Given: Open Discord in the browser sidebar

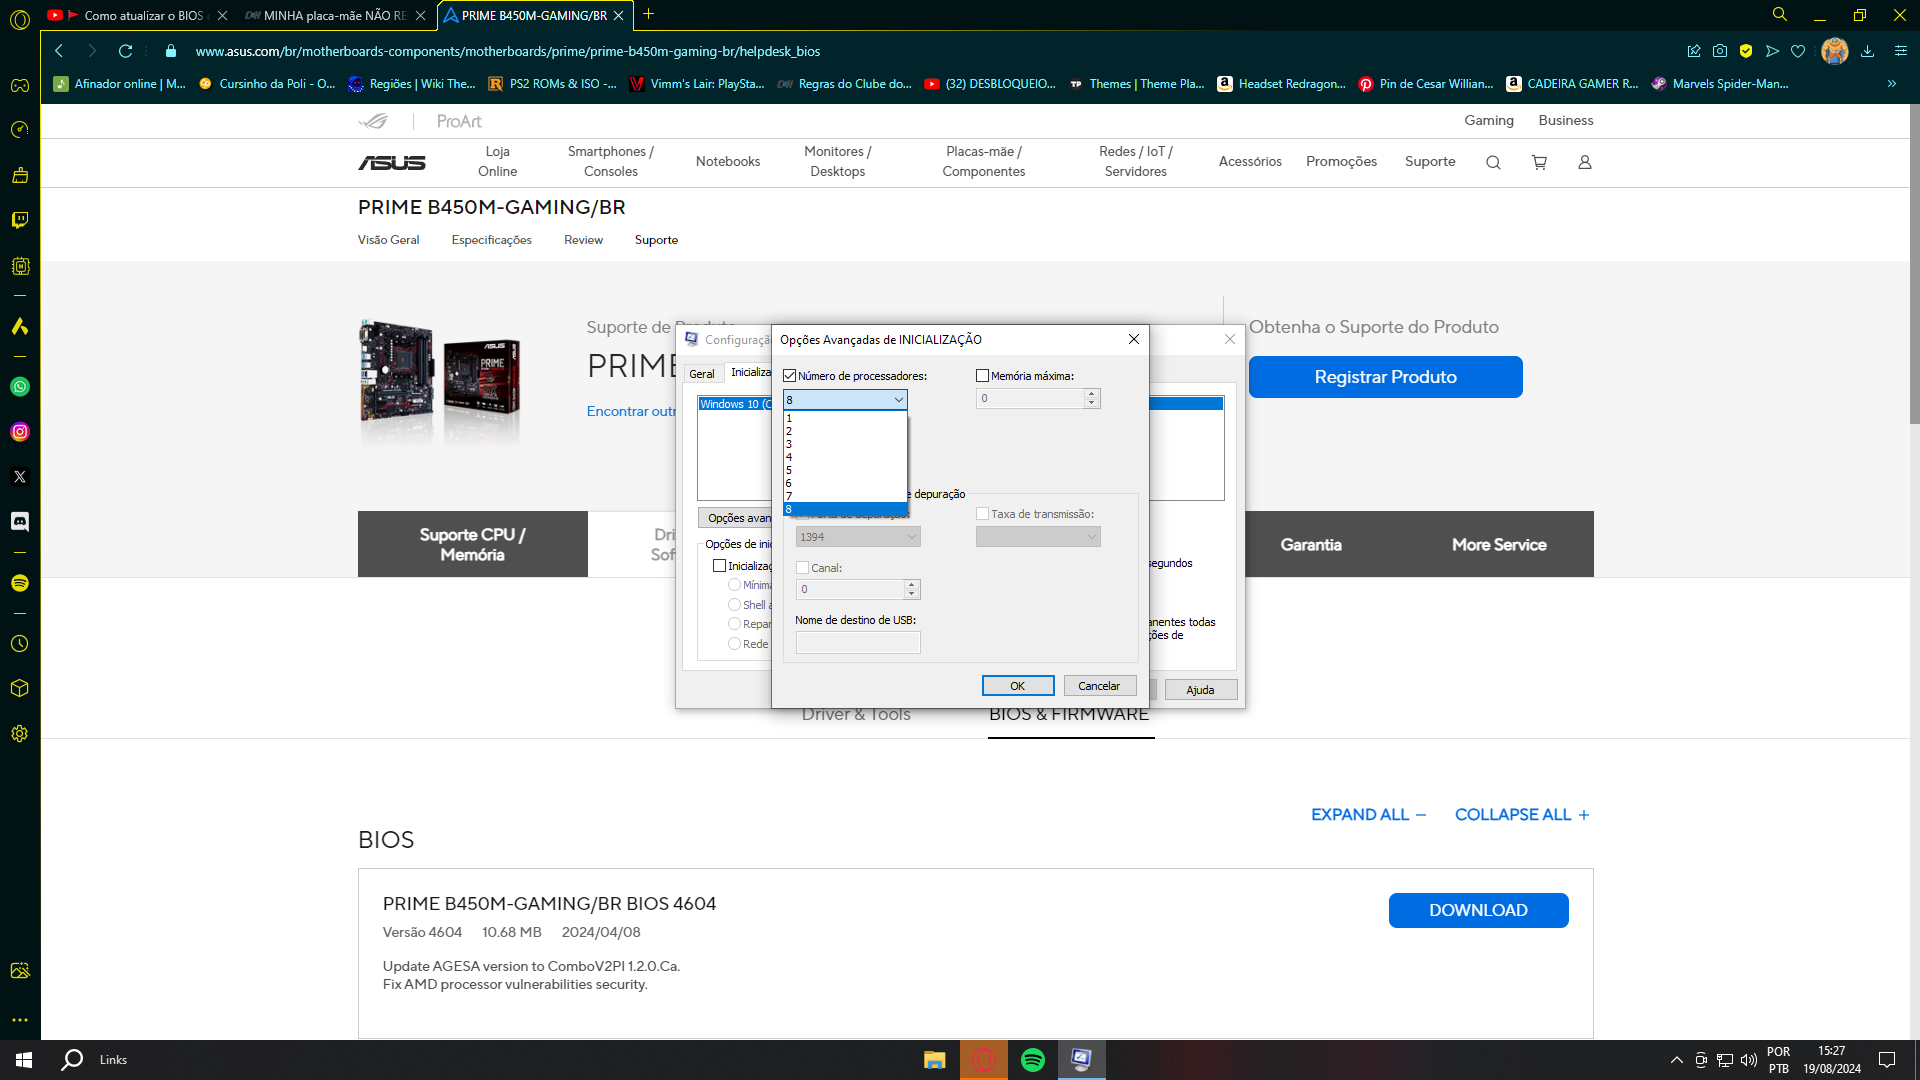Looking at the screenshot, I should pyautogui.click(x=20, y=522).
